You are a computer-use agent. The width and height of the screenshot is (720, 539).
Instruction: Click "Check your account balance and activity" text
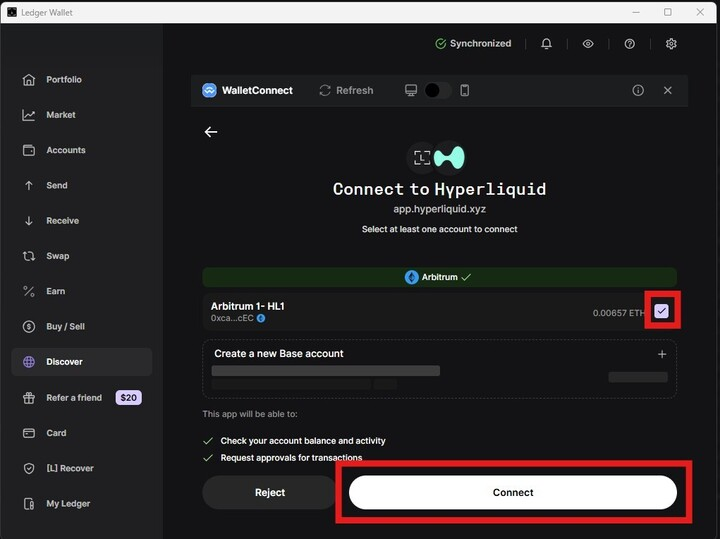click(x=303, y=441)
